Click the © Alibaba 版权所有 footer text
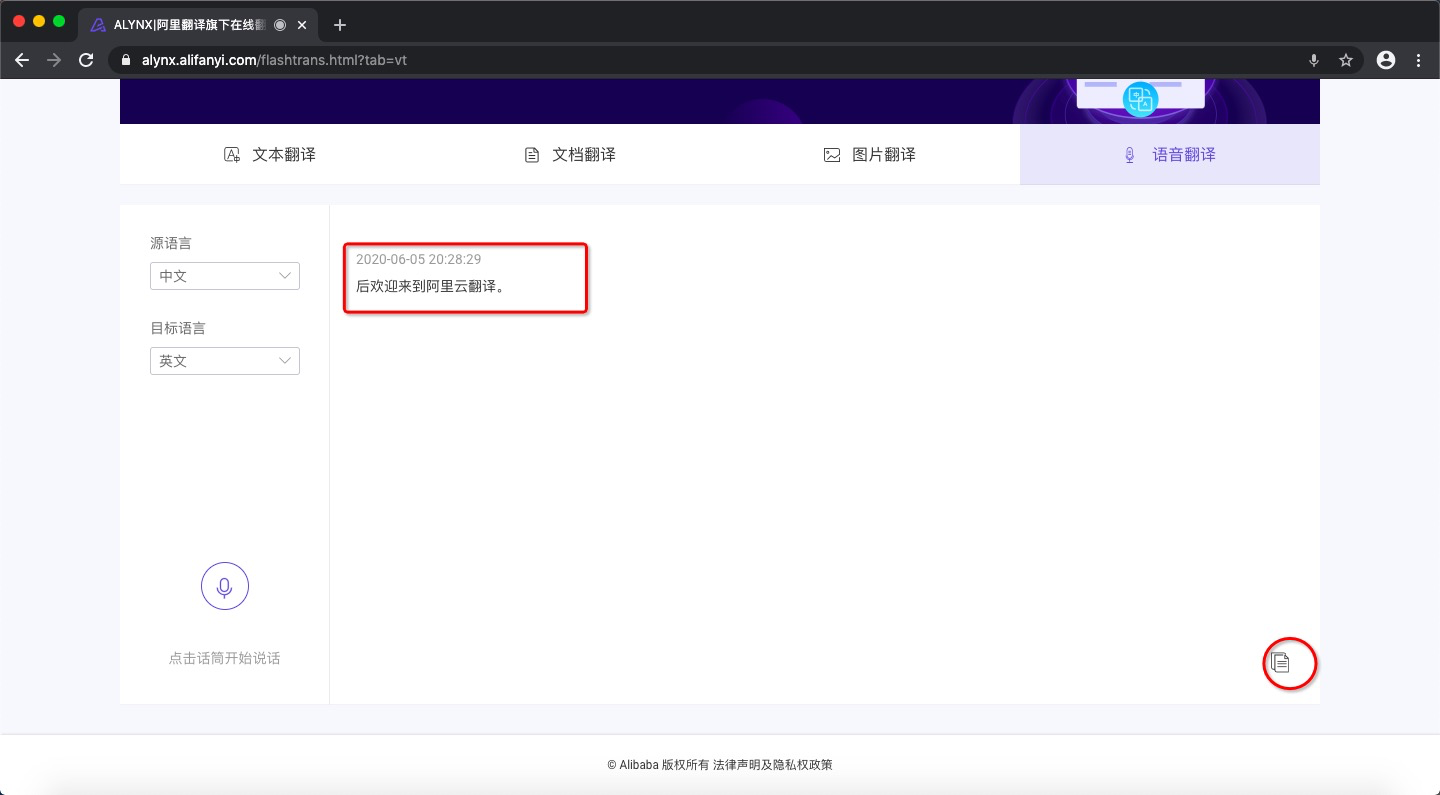The height and width of the screenshot is (795, 1440). click(x=658, y=765)
